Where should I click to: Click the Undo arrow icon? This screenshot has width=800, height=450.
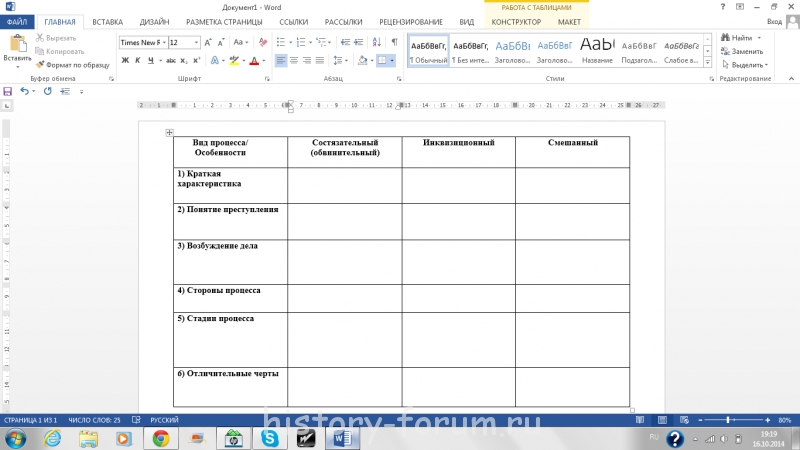[24, 91]
